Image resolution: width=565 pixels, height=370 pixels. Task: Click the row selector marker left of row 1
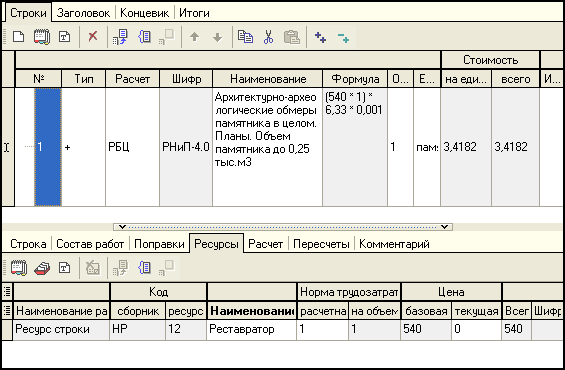(x=8, y=147)
